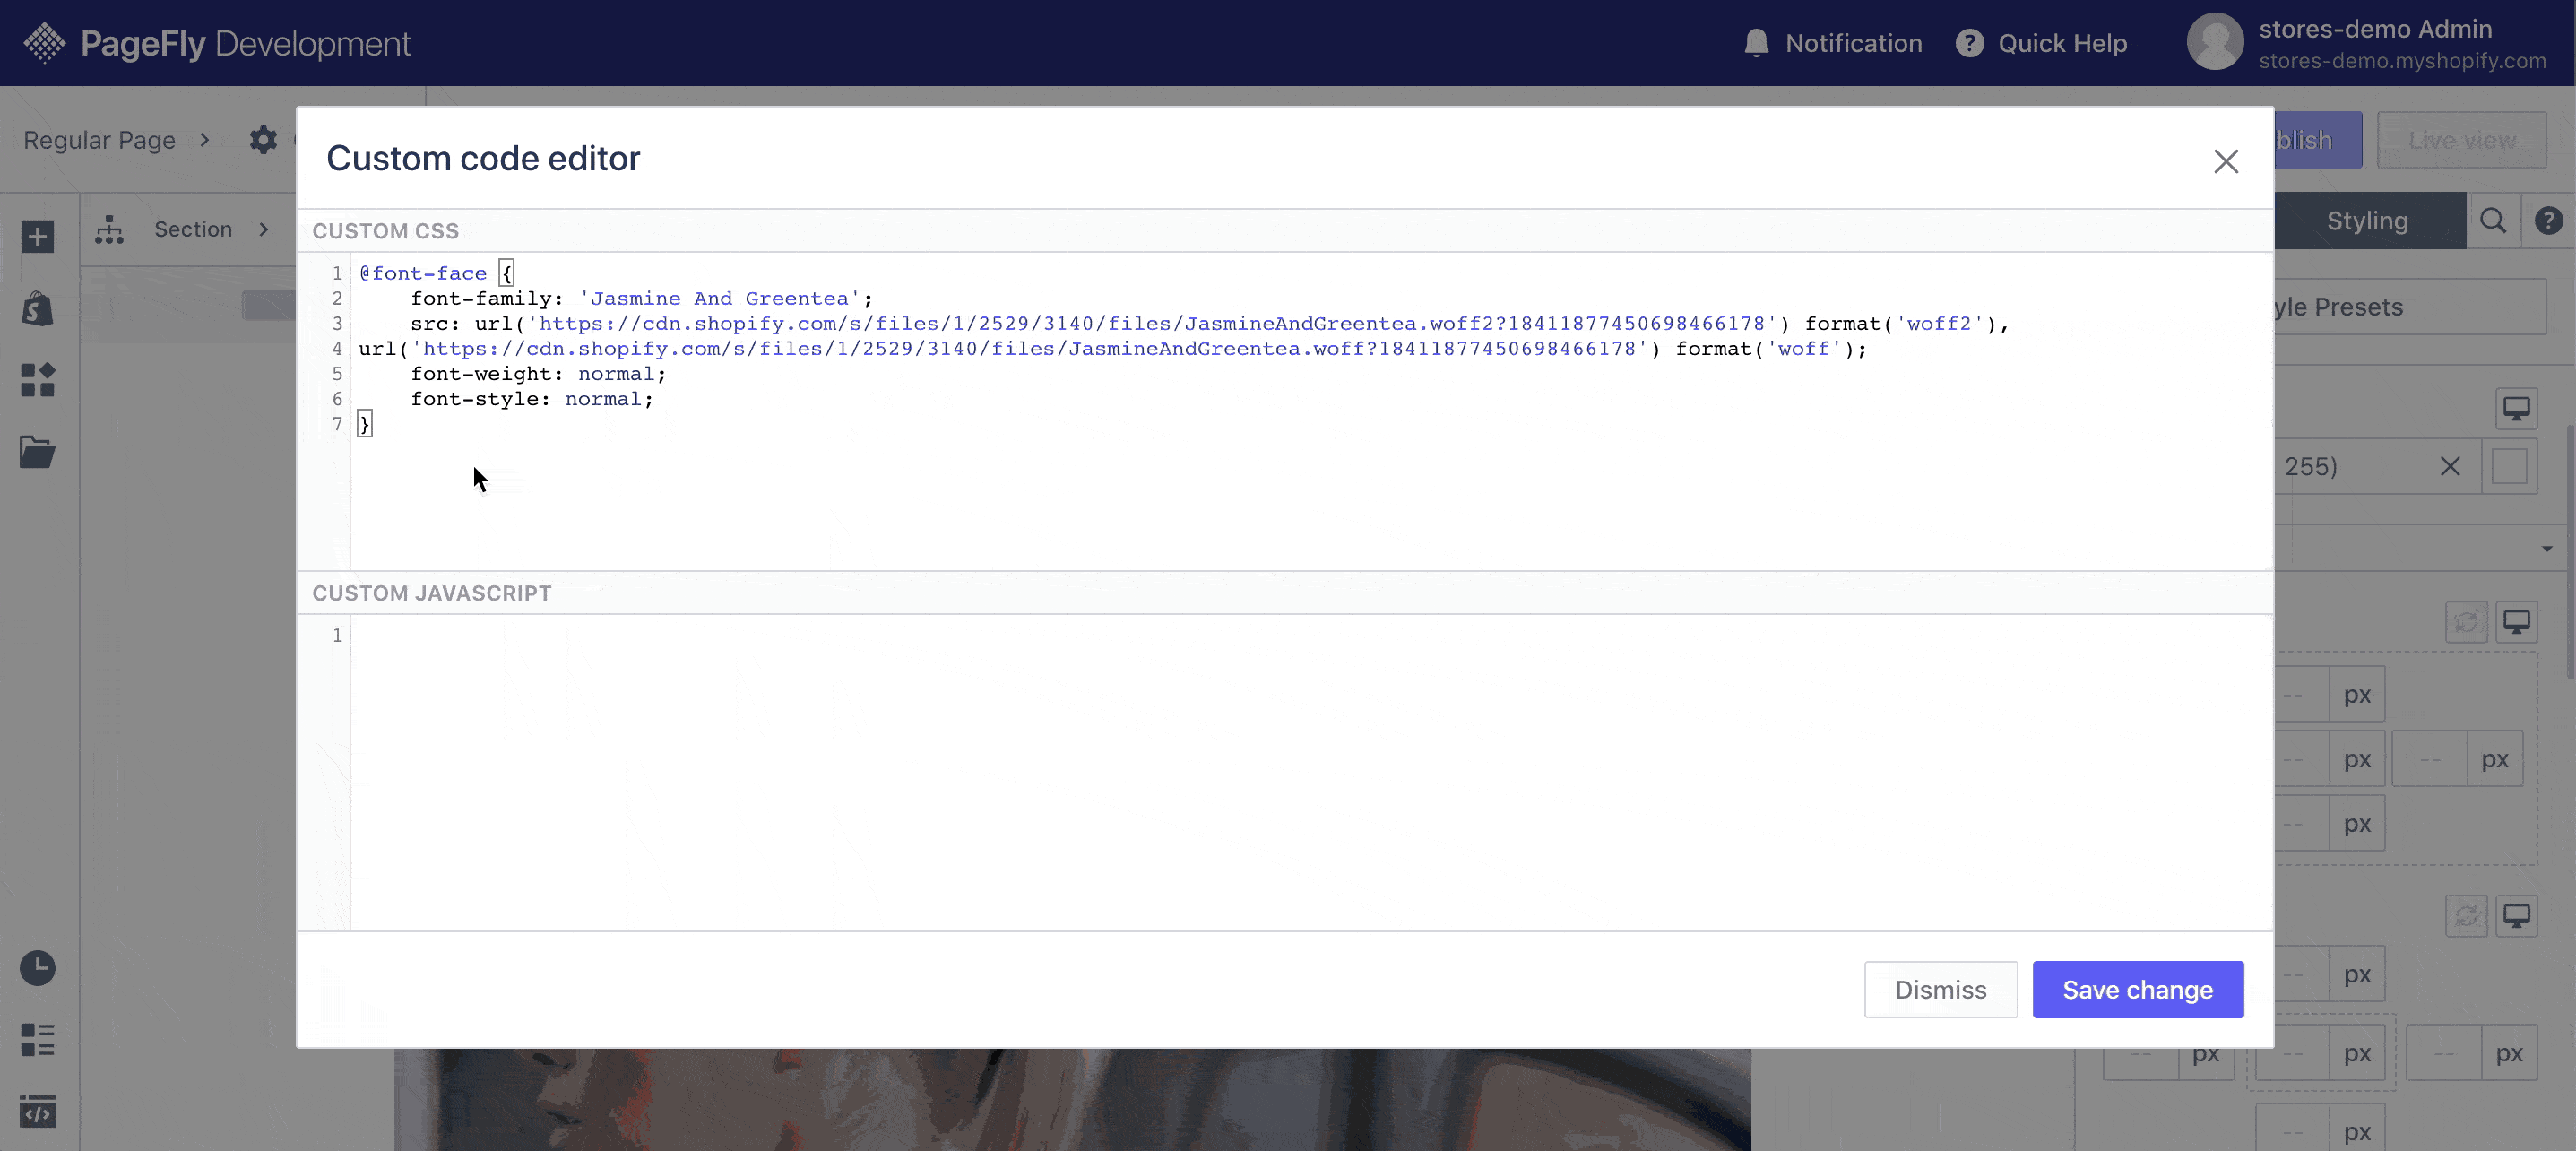Open Quick Help
Image resolution: width=2576 pixels, height=1151 pixels.
pyautogui.click(x=2041, y=43)
